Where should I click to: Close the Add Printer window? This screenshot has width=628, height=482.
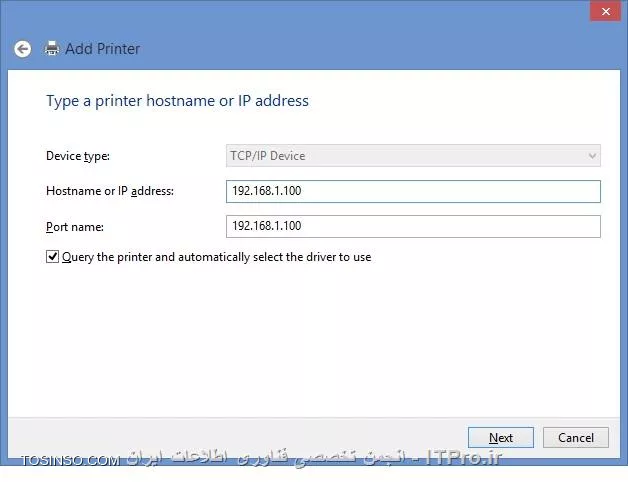point(606,11)
